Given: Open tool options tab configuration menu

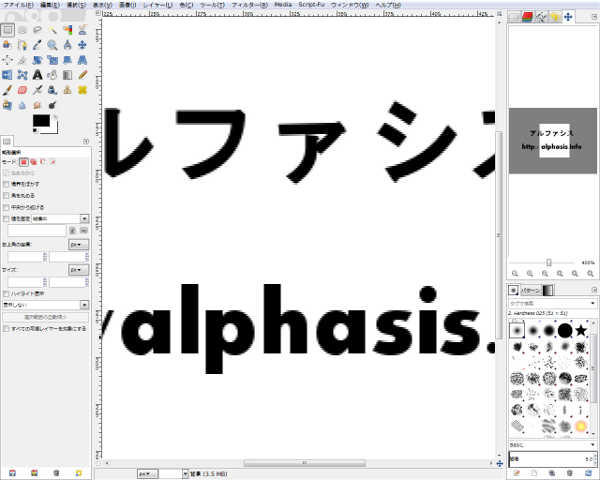Looking at the screenshot, I should 86,141.
